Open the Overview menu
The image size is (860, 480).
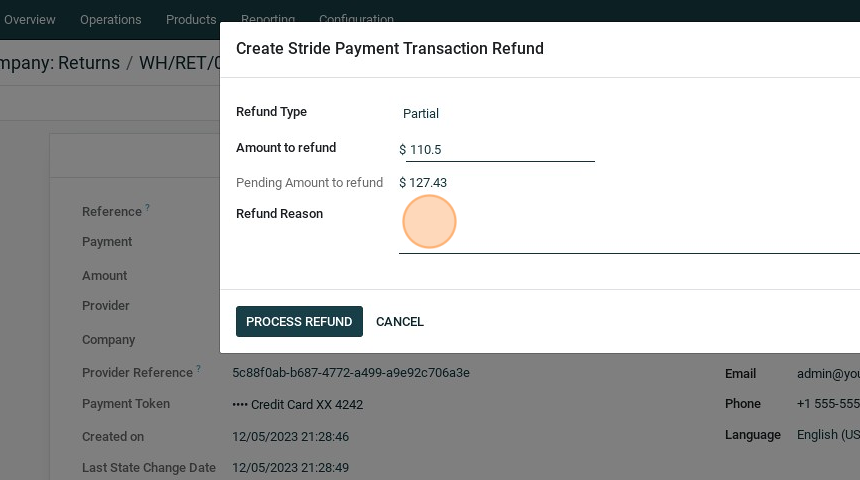(30, 20)
